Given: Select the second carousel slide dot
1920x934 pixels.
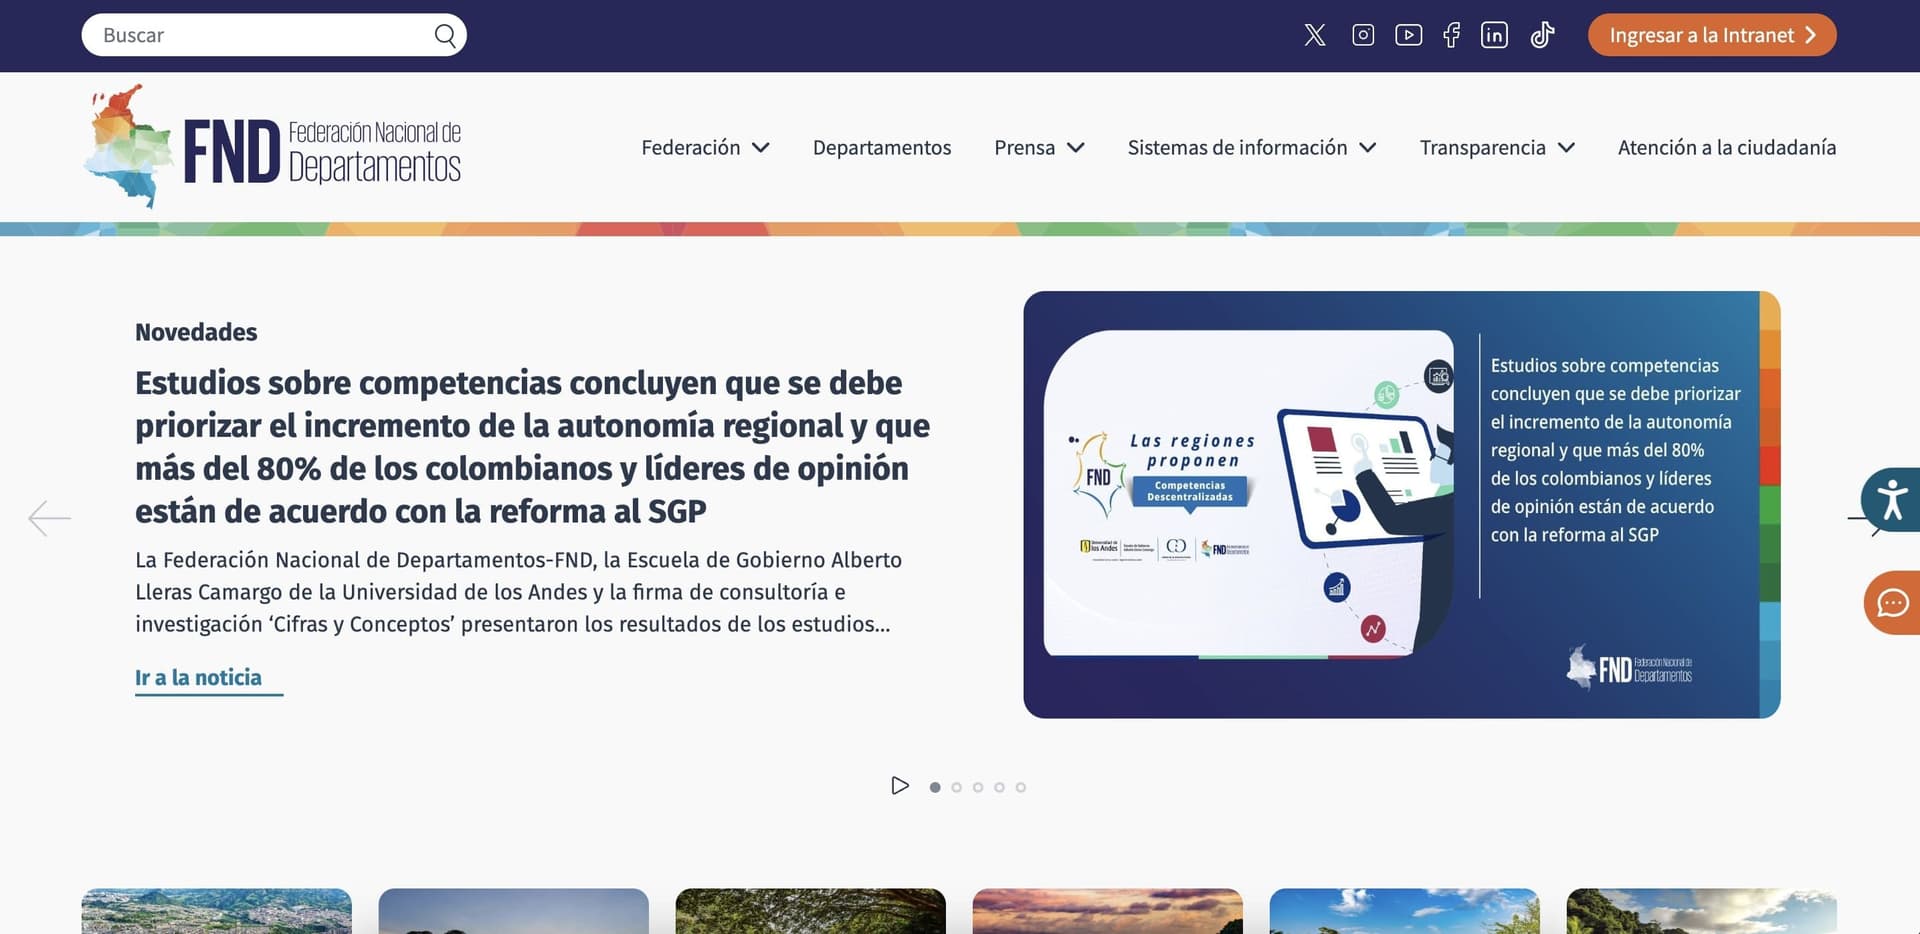Looking at the screenshot, I should [957, 787].
